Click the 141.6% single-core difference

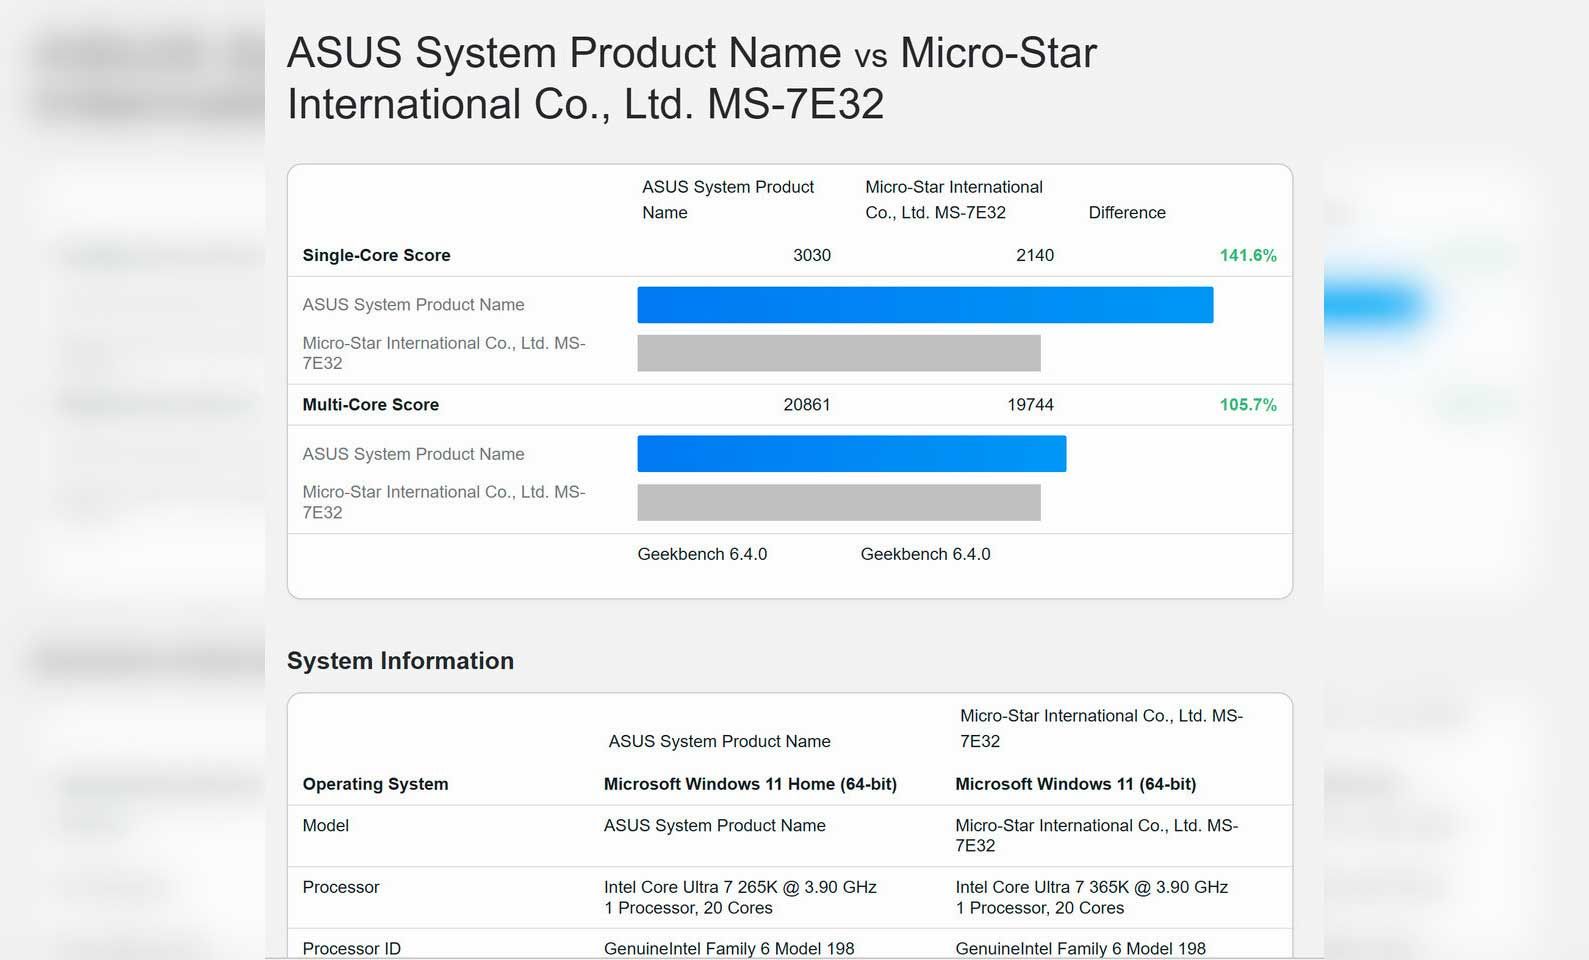[x=1247, y=255]
